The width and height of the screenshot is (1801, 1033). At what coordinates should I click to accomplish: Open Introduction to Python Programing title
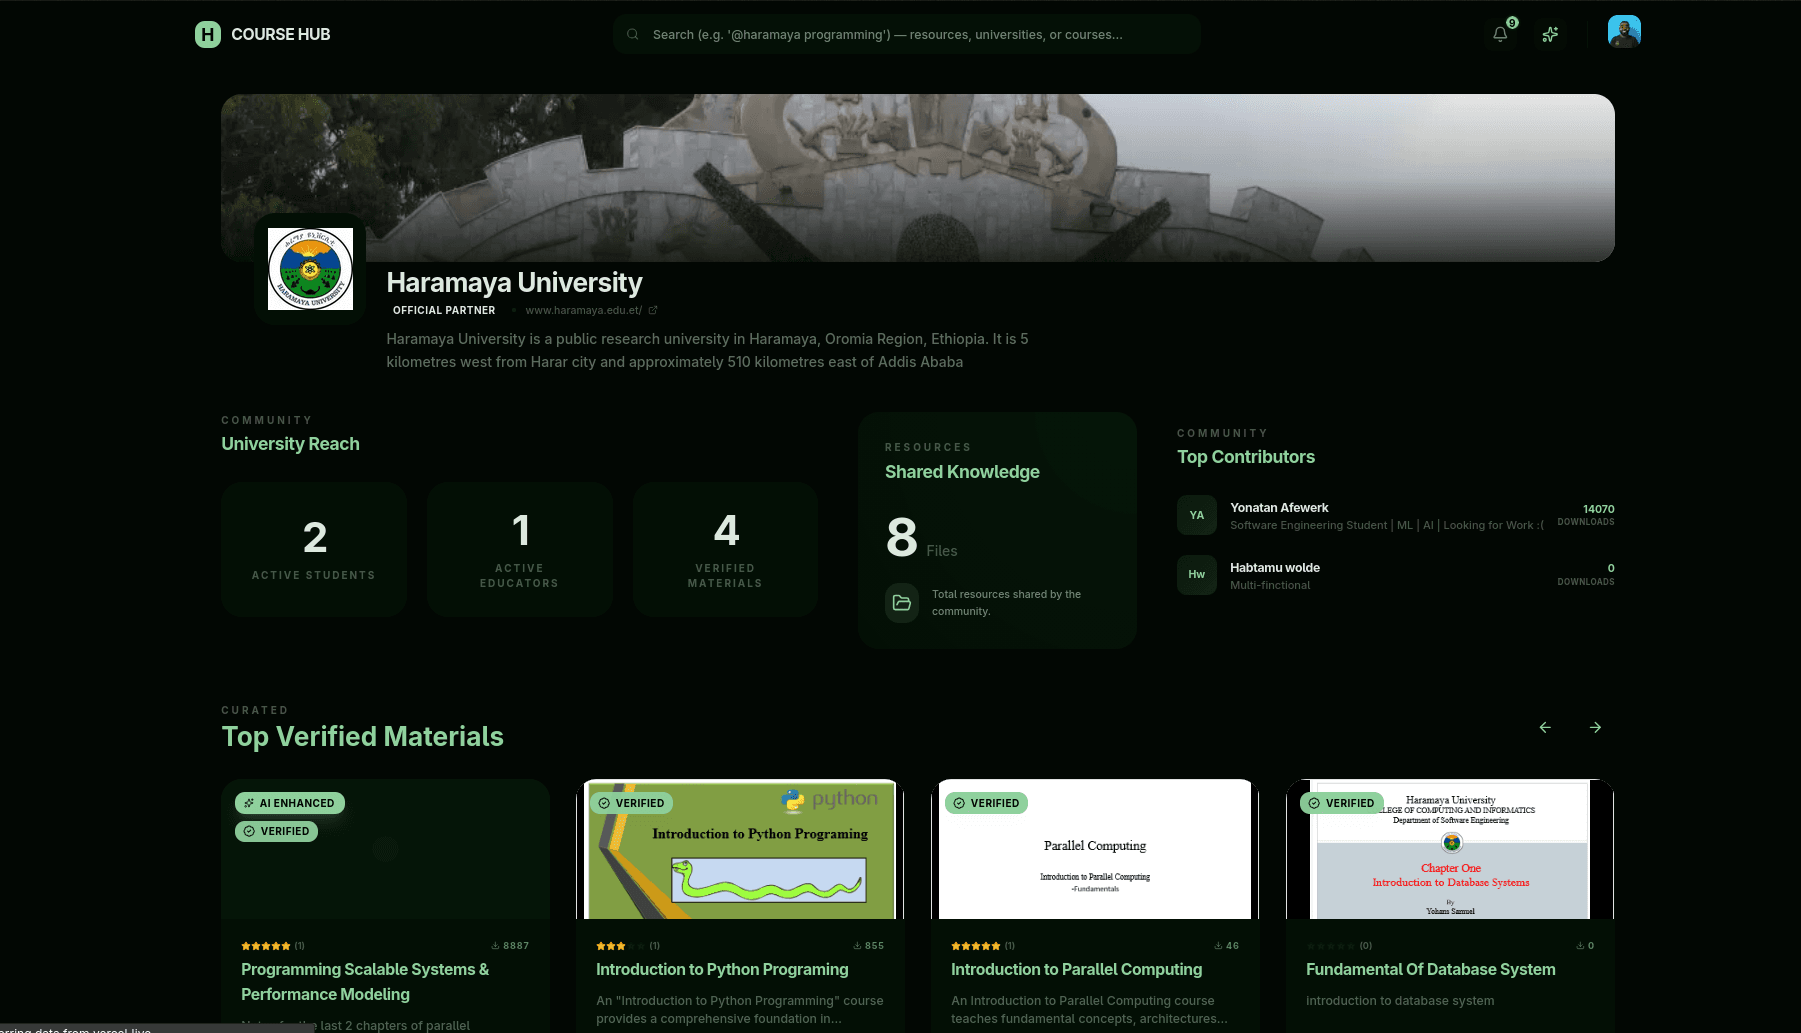pyautogui.click(x=722, y=969)
